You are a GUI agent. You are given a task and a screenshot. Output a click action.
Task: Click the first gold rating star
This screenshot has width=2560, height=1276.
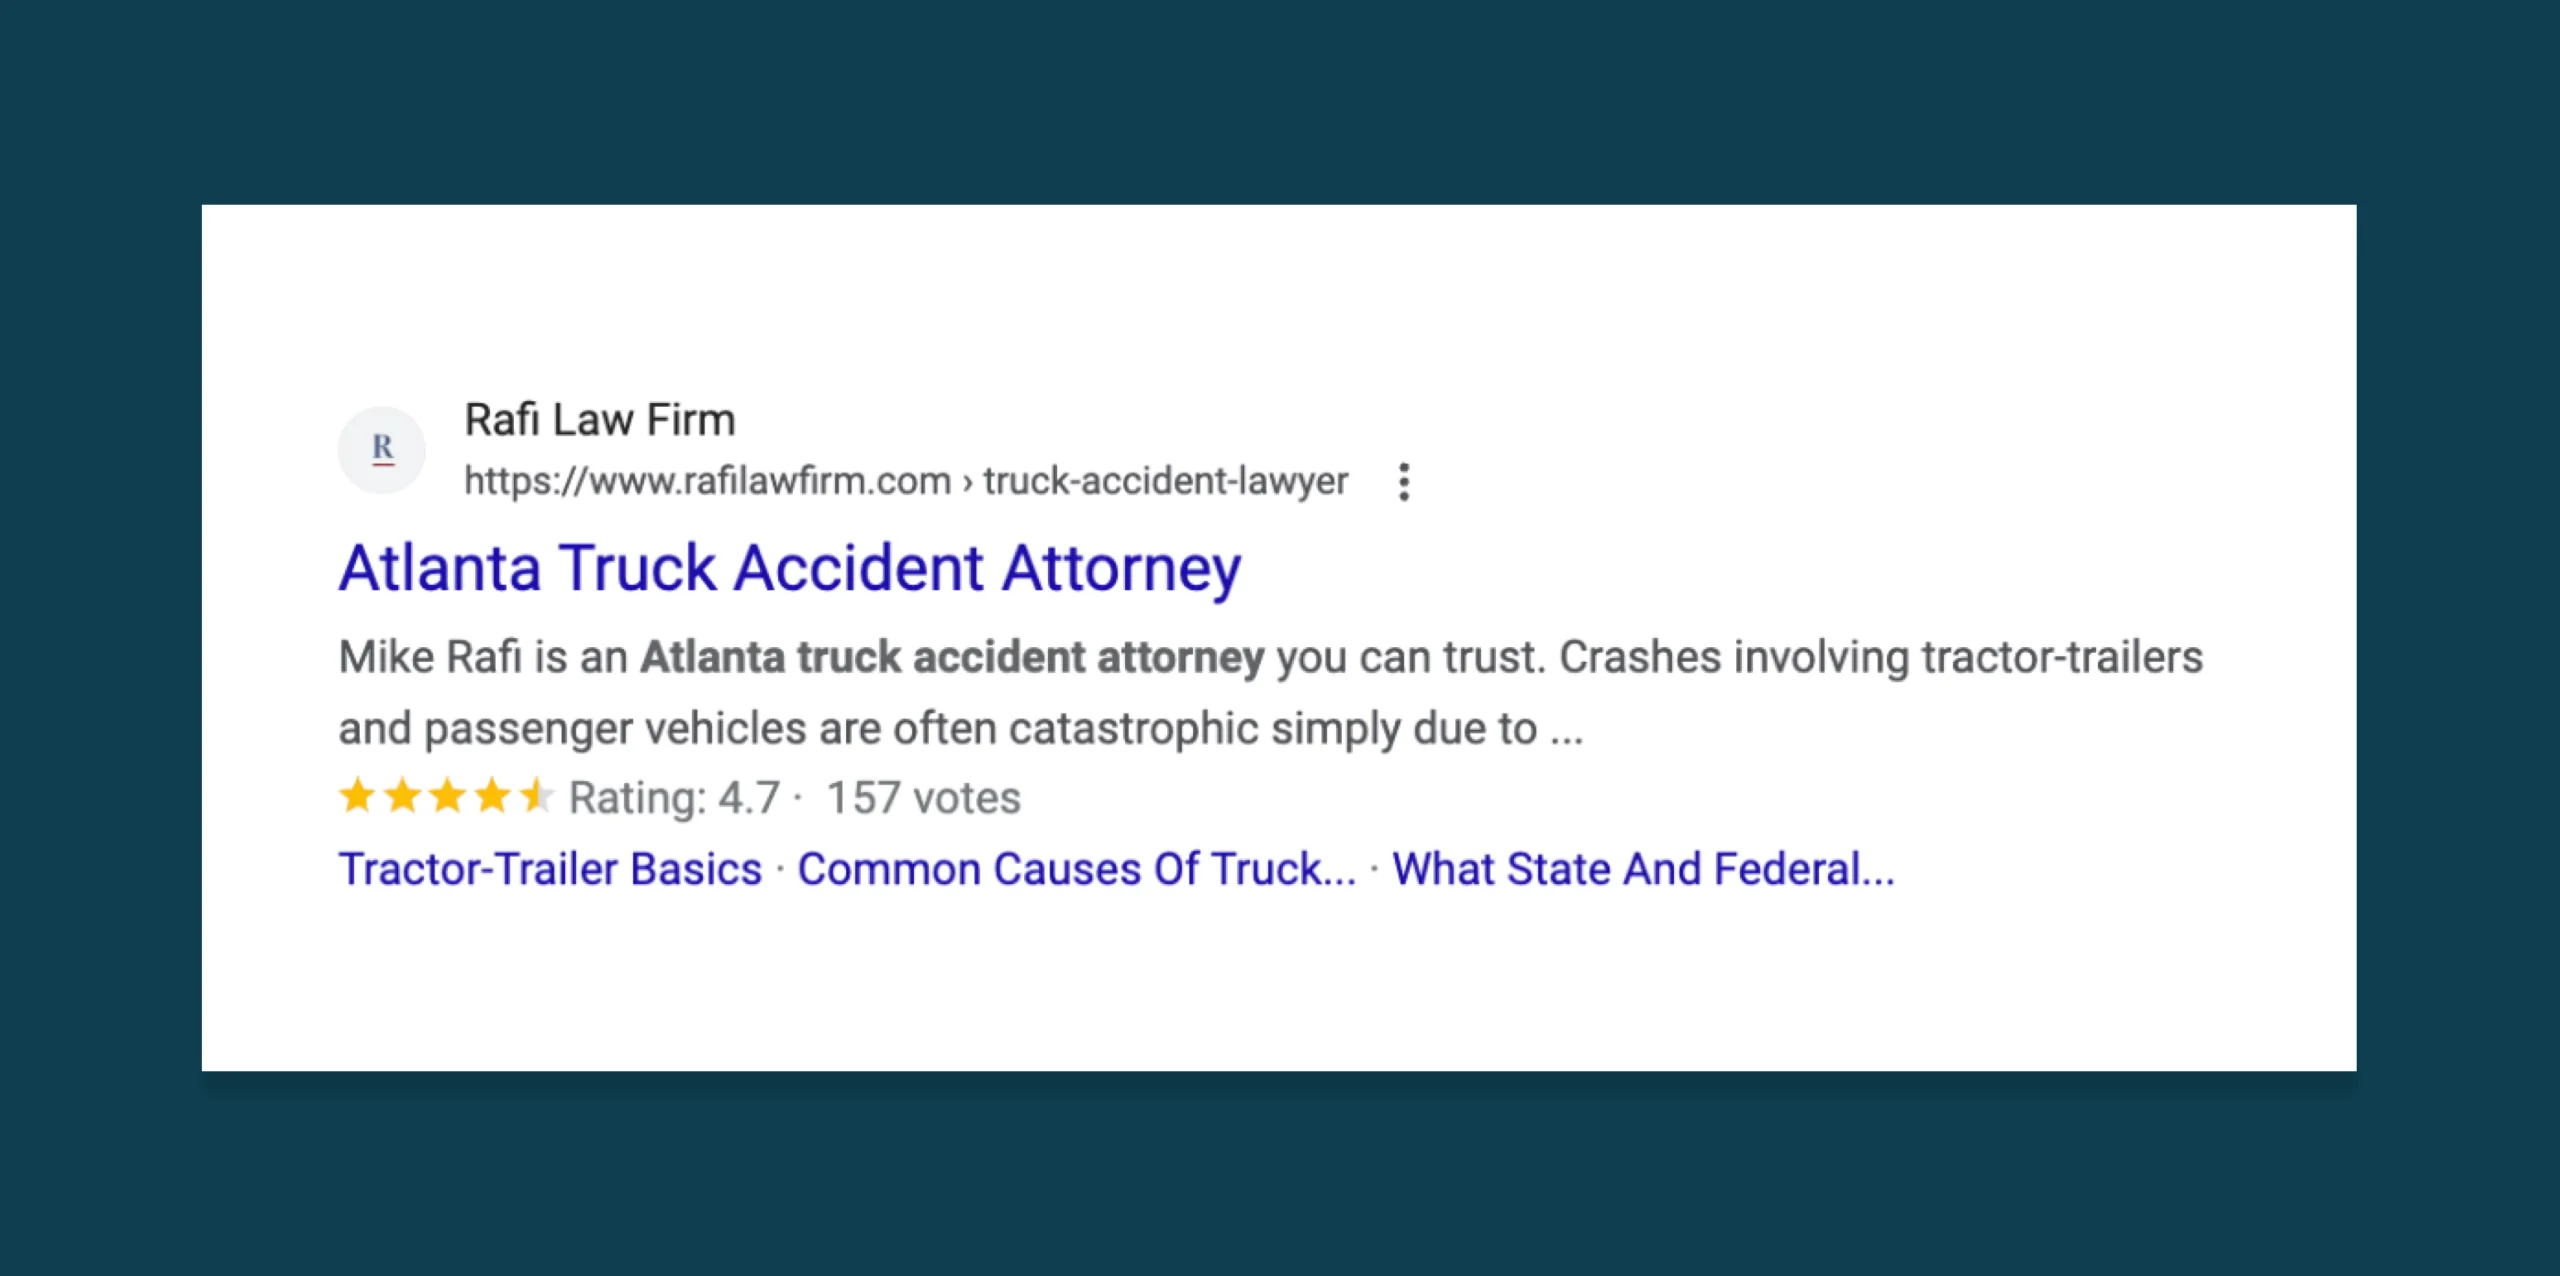point(357,797)
